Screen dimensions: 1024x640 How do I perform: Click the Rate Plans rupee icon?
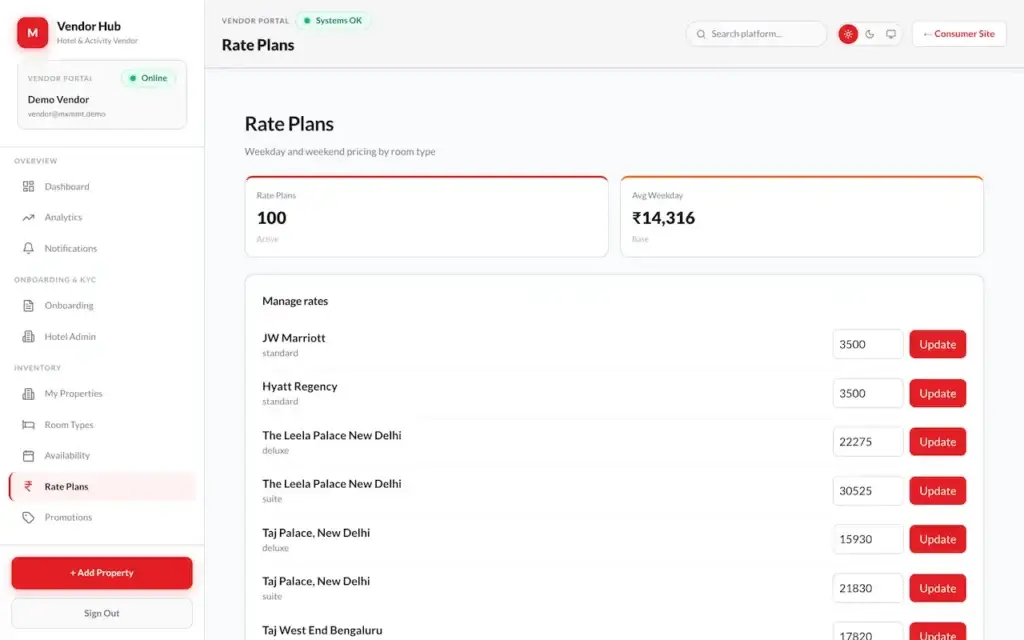coord(28,487)
